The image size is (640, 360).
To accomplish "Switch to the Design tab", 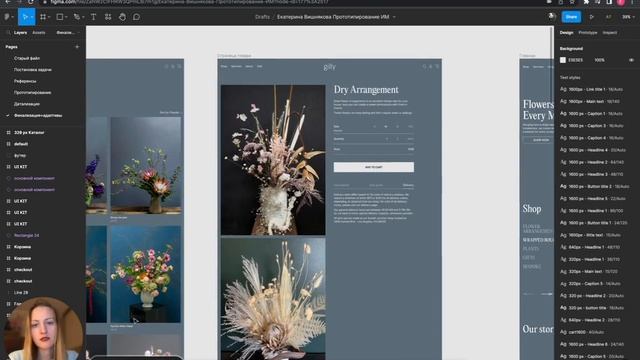I will click(566, 33).
